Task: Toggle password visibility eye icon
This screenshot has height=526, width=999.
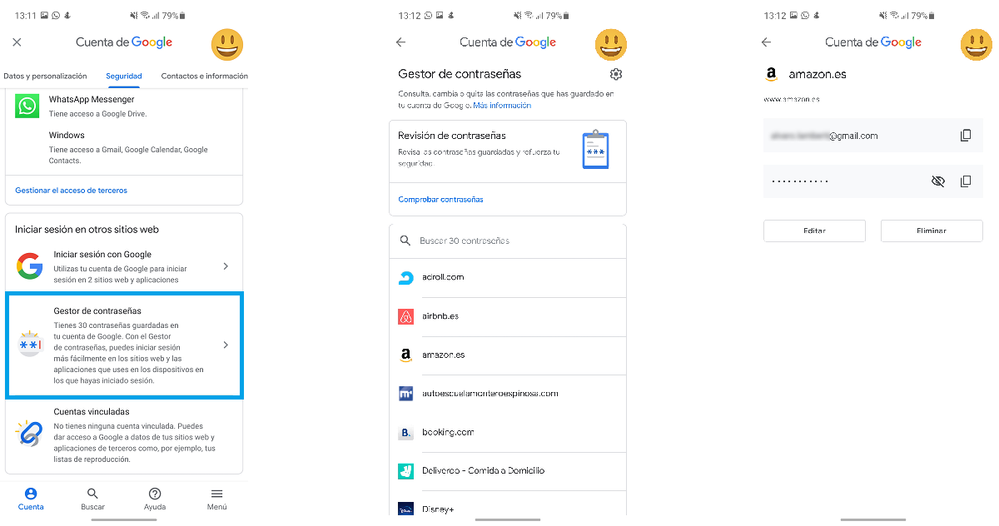Action: (x=938, y=181)
